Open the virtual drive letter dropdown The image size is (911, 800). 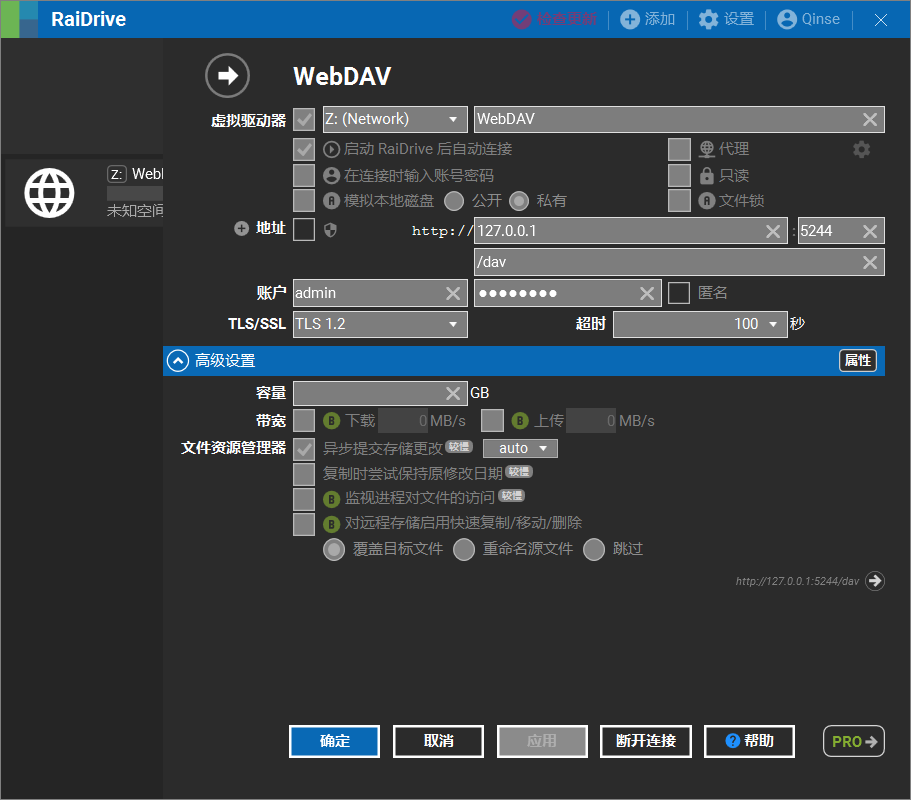point(394,118)
